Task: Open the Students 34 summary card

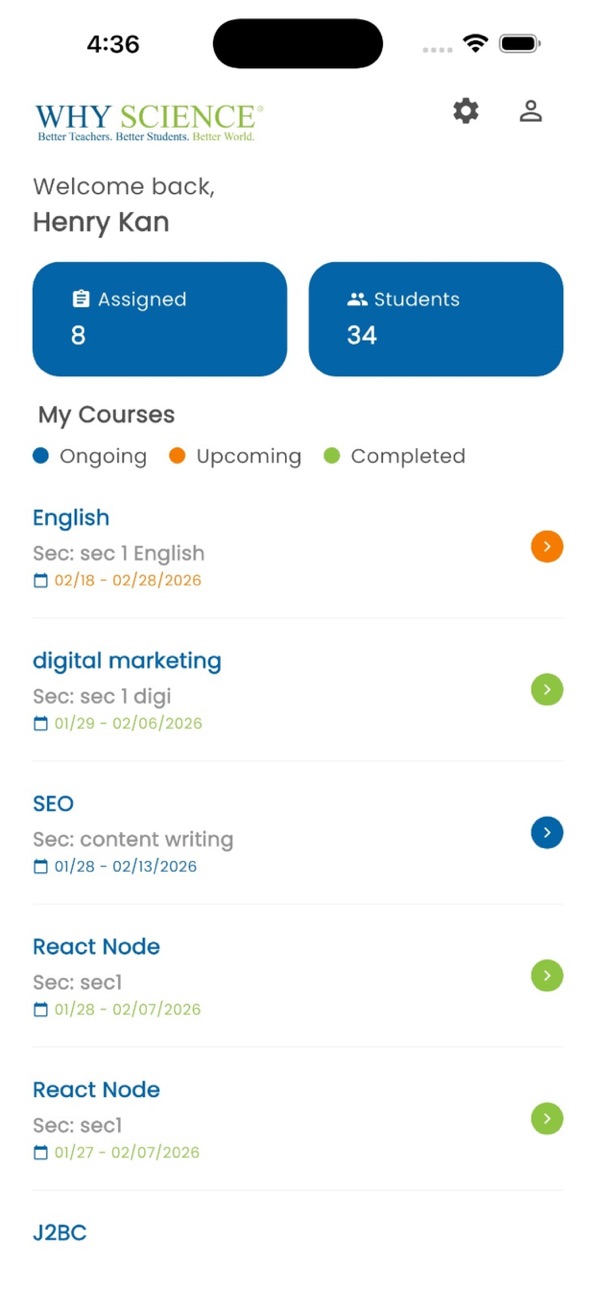Action: [436, 319]
